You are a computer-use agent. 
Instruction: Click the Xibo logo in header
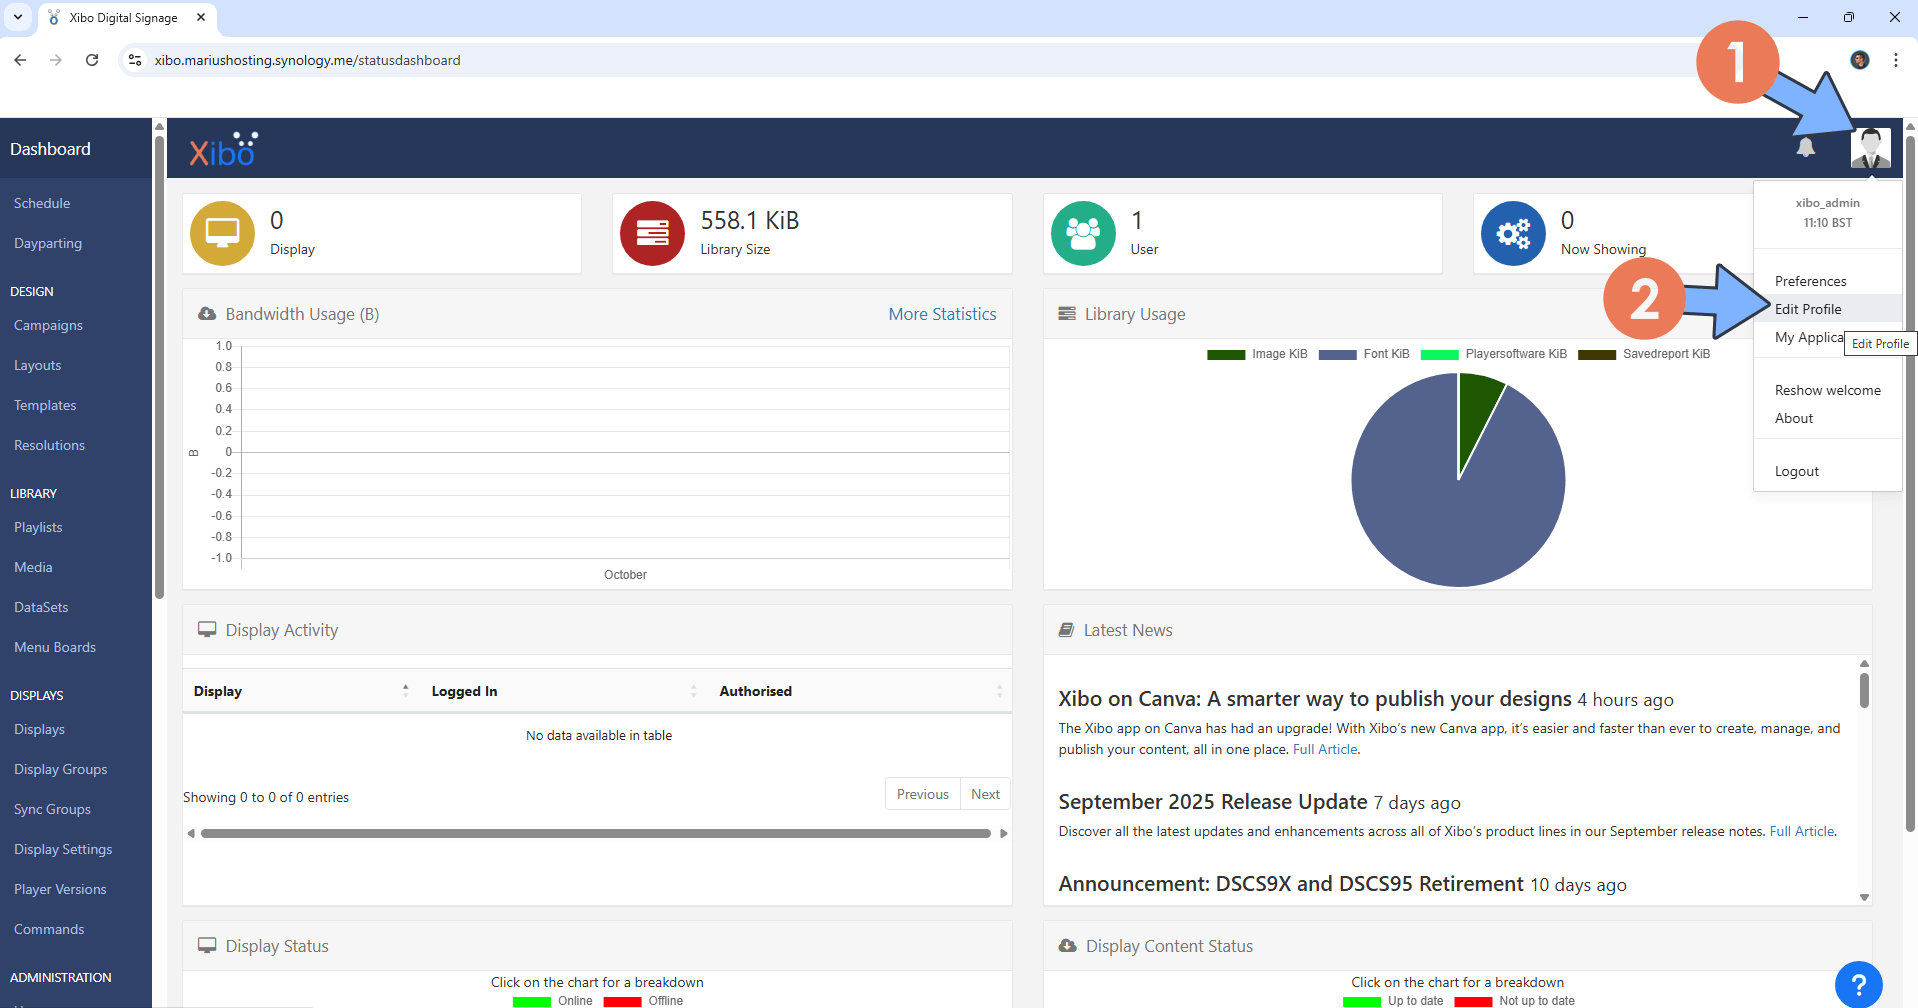coord(223,150)
